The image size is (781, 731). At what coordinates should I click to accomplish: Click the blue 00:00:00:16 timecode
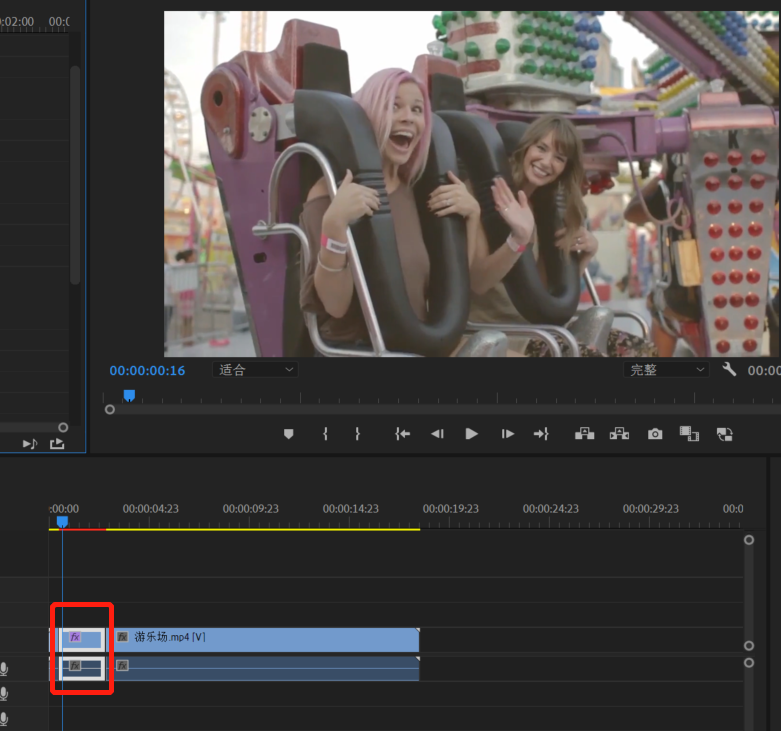pyautogui.click(x=147, y=371)
